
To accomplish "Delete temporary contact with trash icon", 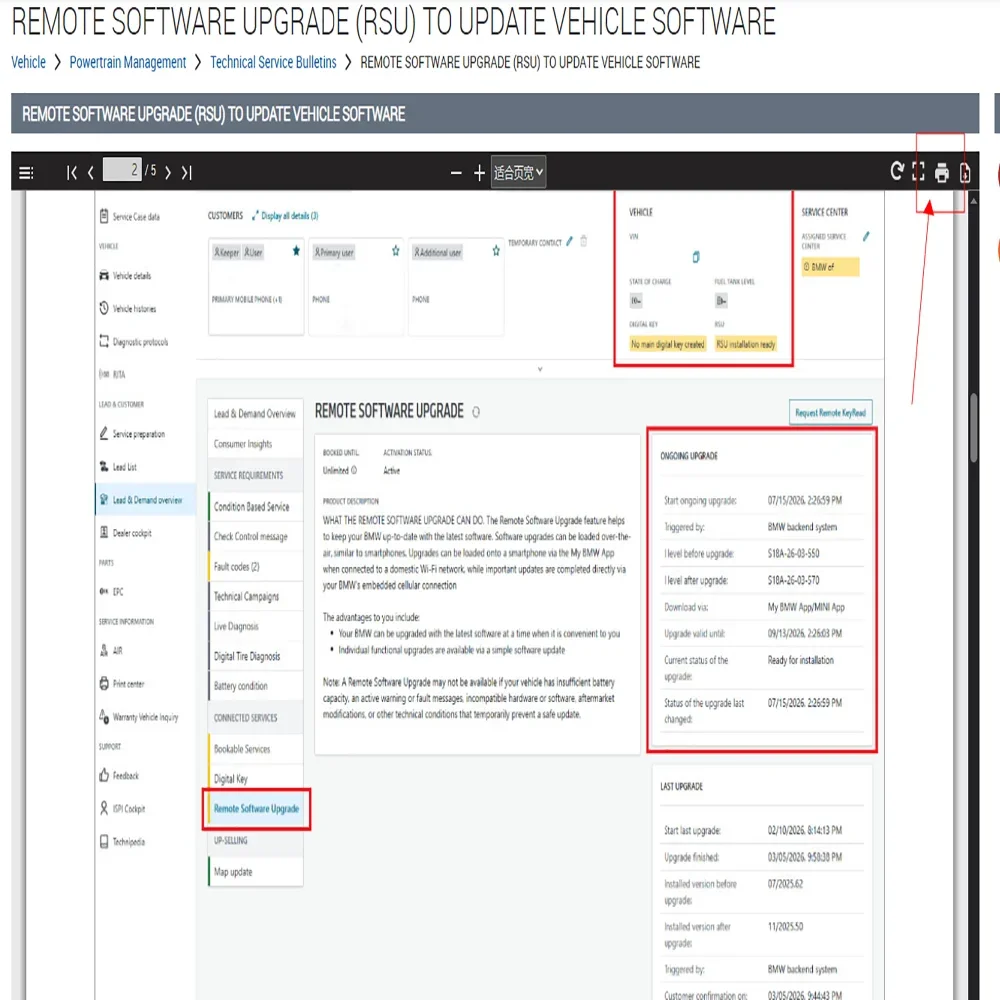I will click(x=584, y=241).
